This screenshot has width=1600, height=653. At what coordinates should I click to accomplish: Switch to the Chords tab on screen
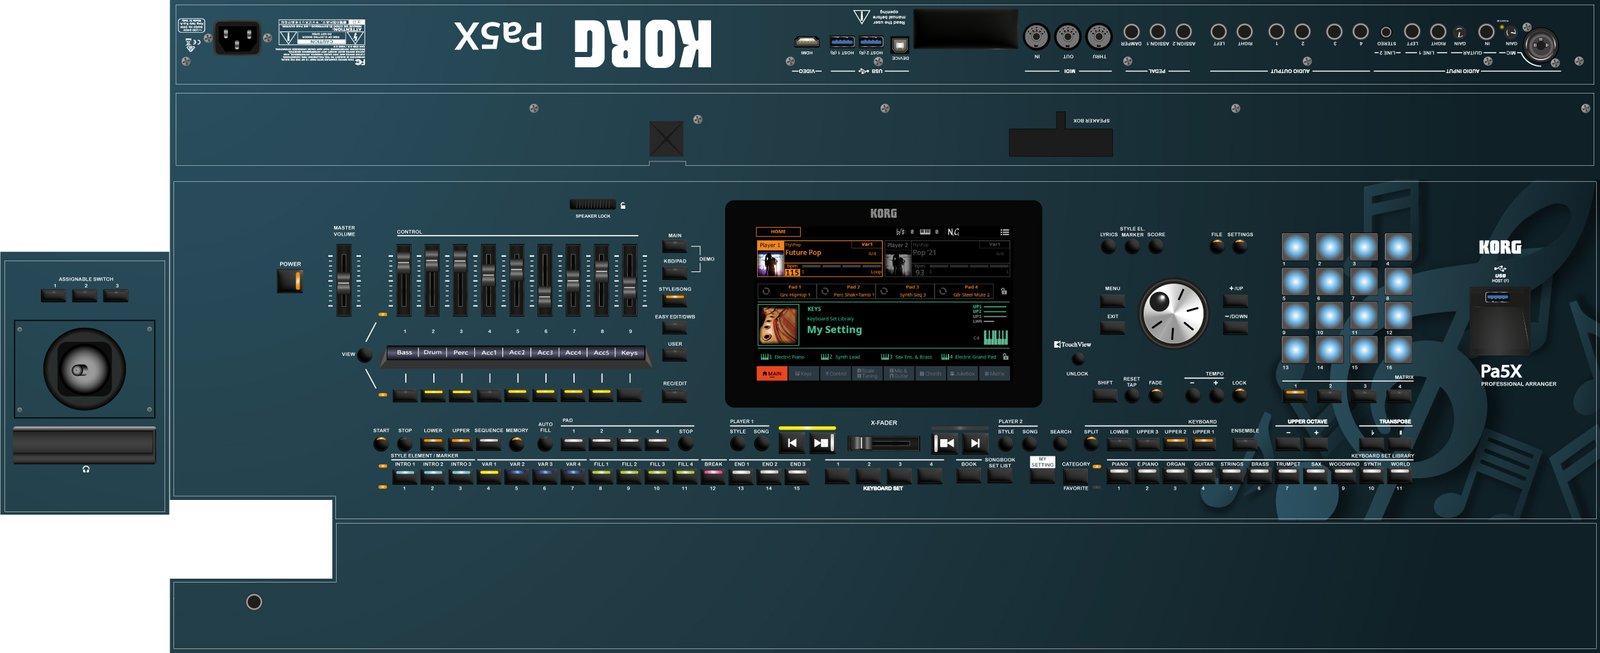931,374
